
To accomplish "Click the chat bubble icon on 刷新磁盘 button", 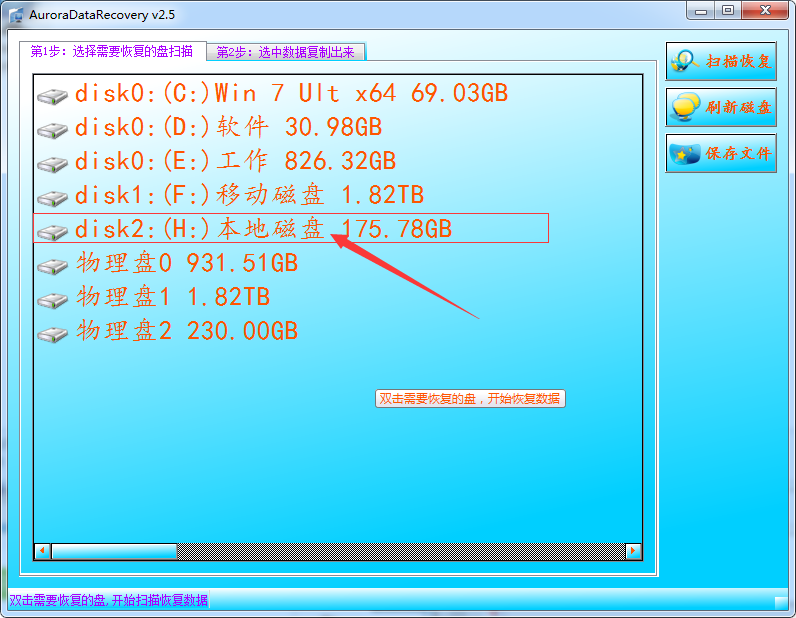I will point(685,107).
